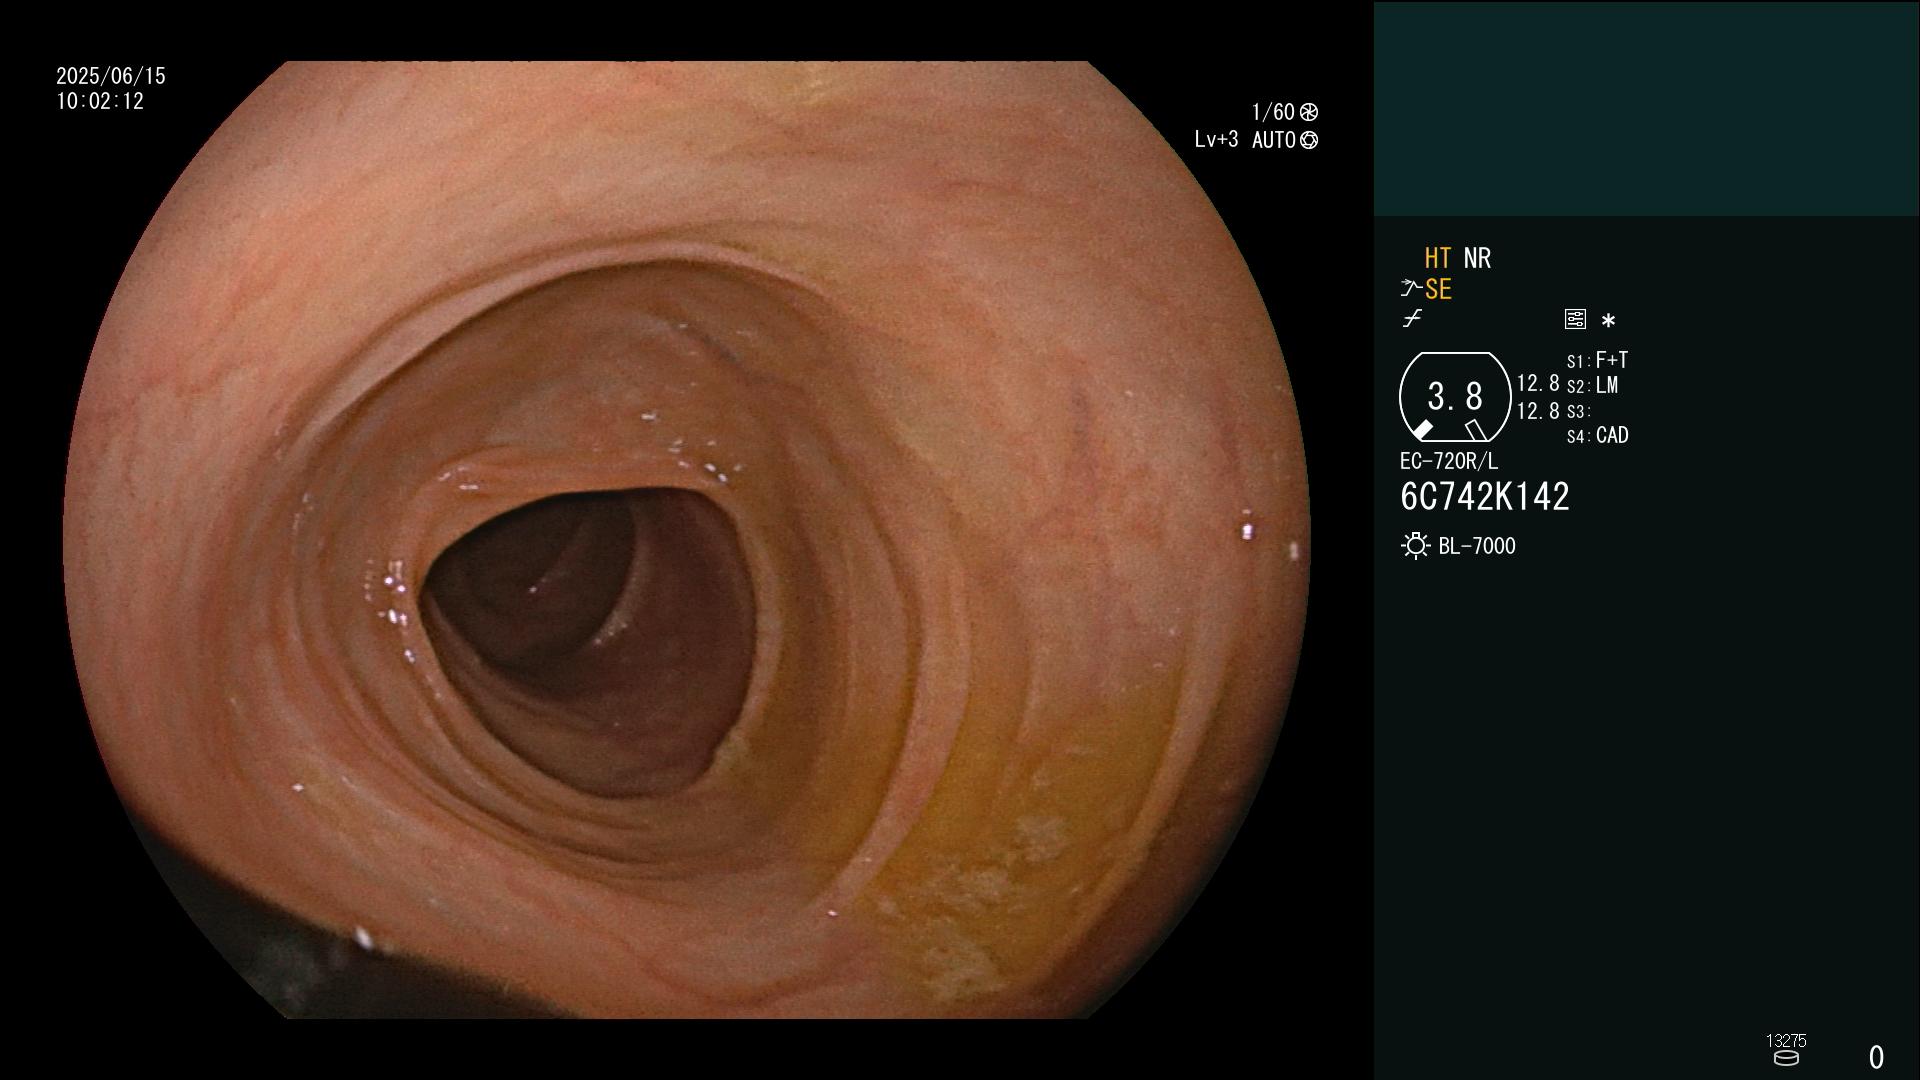This screenshot has height=1080, width=1920.
Task: Select the SE structure enhancement indicator
Action: pyautogui.click(x=1438, y=290)
